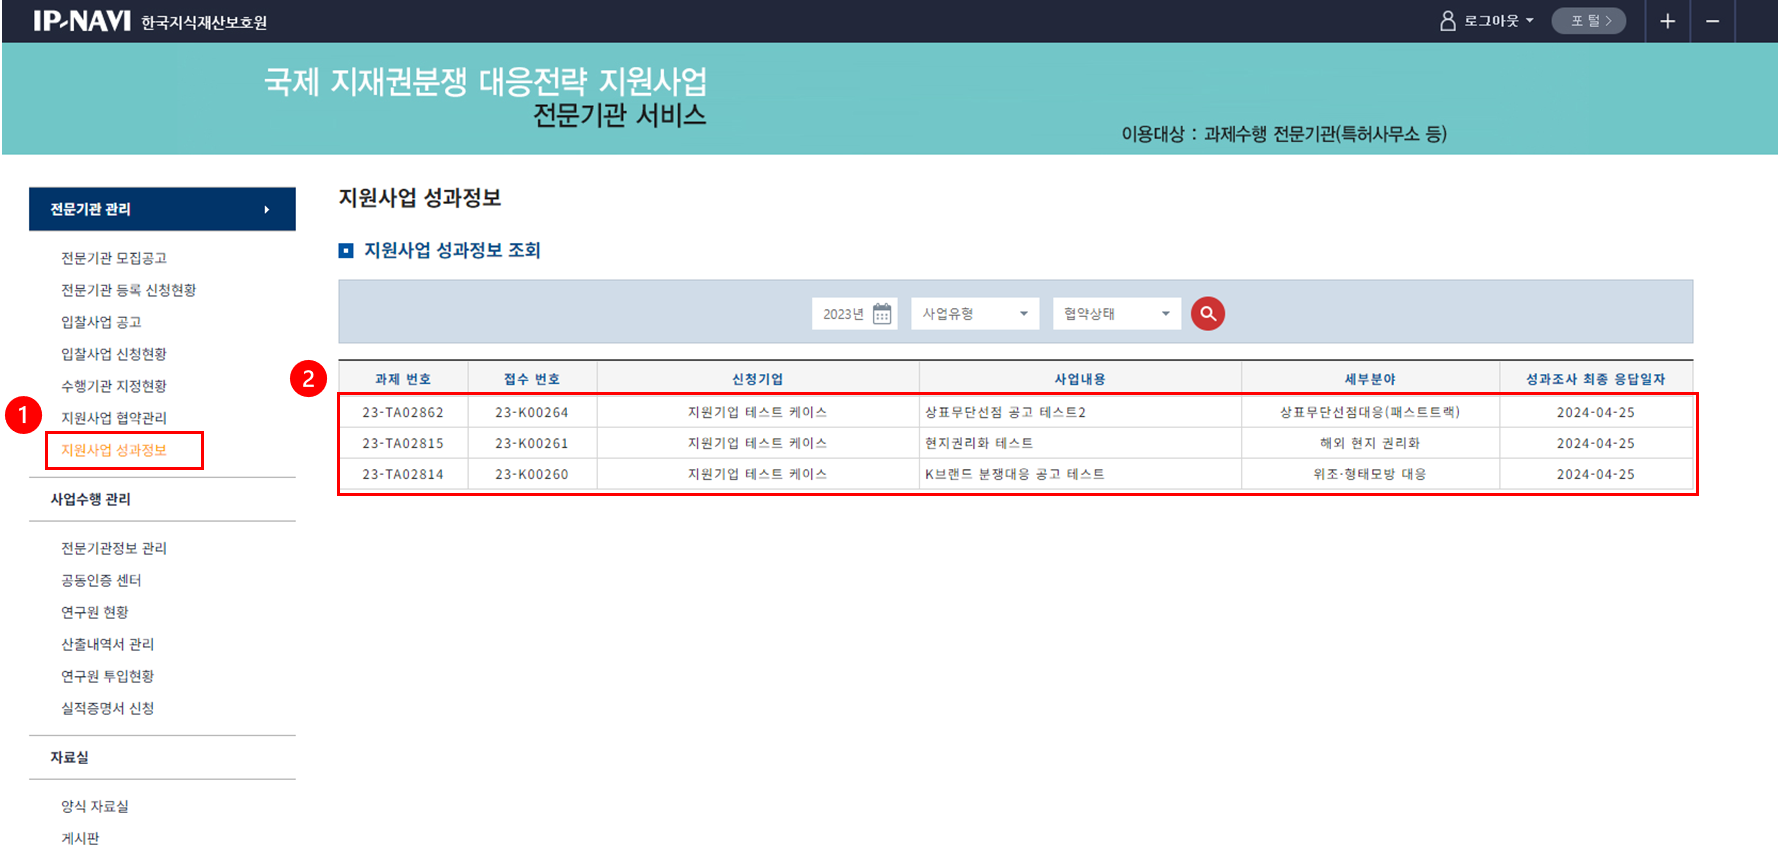Open 지원사업 협약관리 in the sidebar
Screen dimensions: 1778x861
(114, 418)
